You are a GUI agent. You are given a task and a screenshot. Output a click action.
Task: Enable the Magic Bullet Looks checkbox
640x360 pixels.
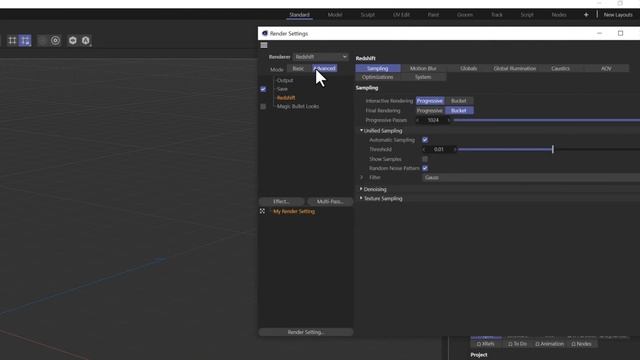pyautogui.click(x=263, y=107)
